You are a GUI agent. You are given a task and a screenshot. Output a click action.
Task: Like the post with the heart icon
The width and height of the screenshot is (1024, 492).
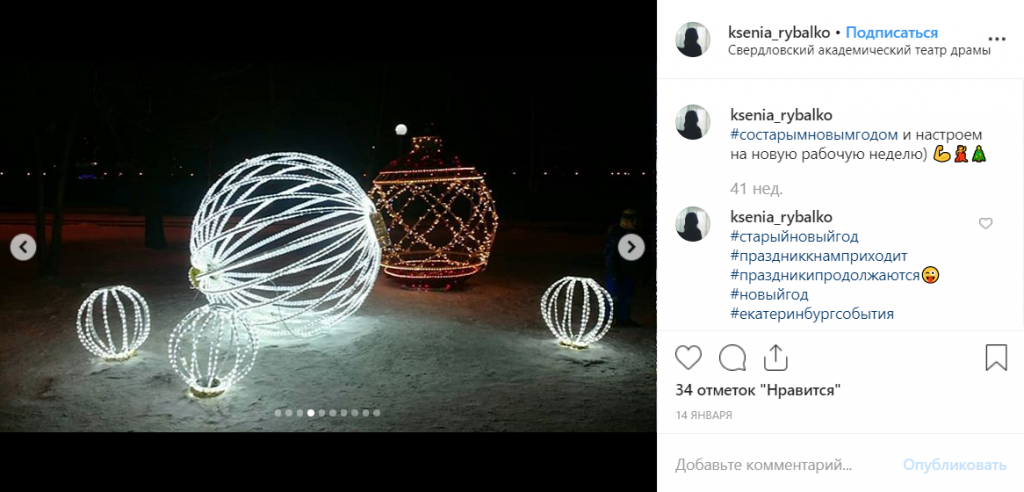click(x=688, y=358)
